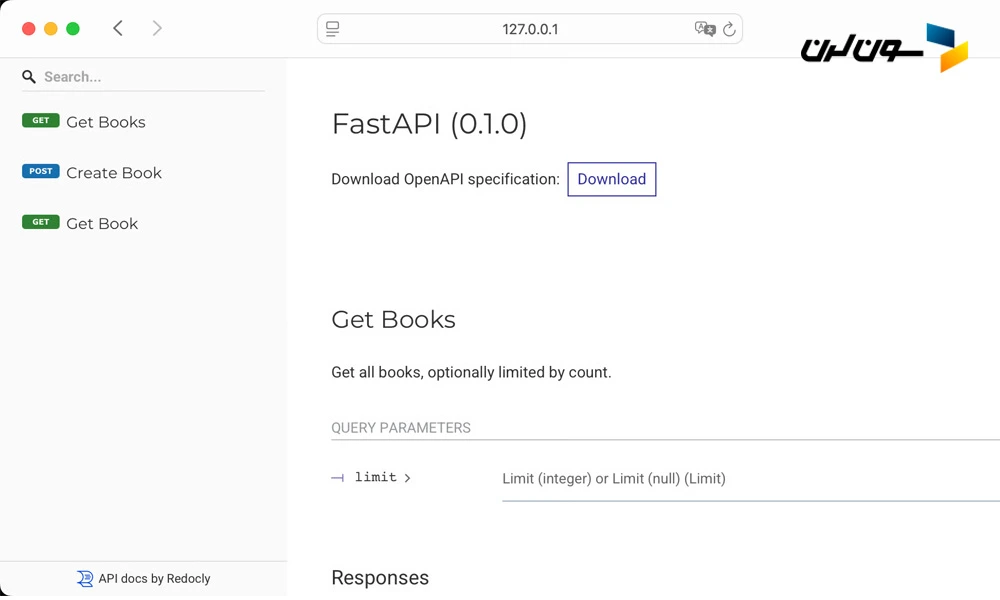Open the API docs by Redocly link

(154, 578)
